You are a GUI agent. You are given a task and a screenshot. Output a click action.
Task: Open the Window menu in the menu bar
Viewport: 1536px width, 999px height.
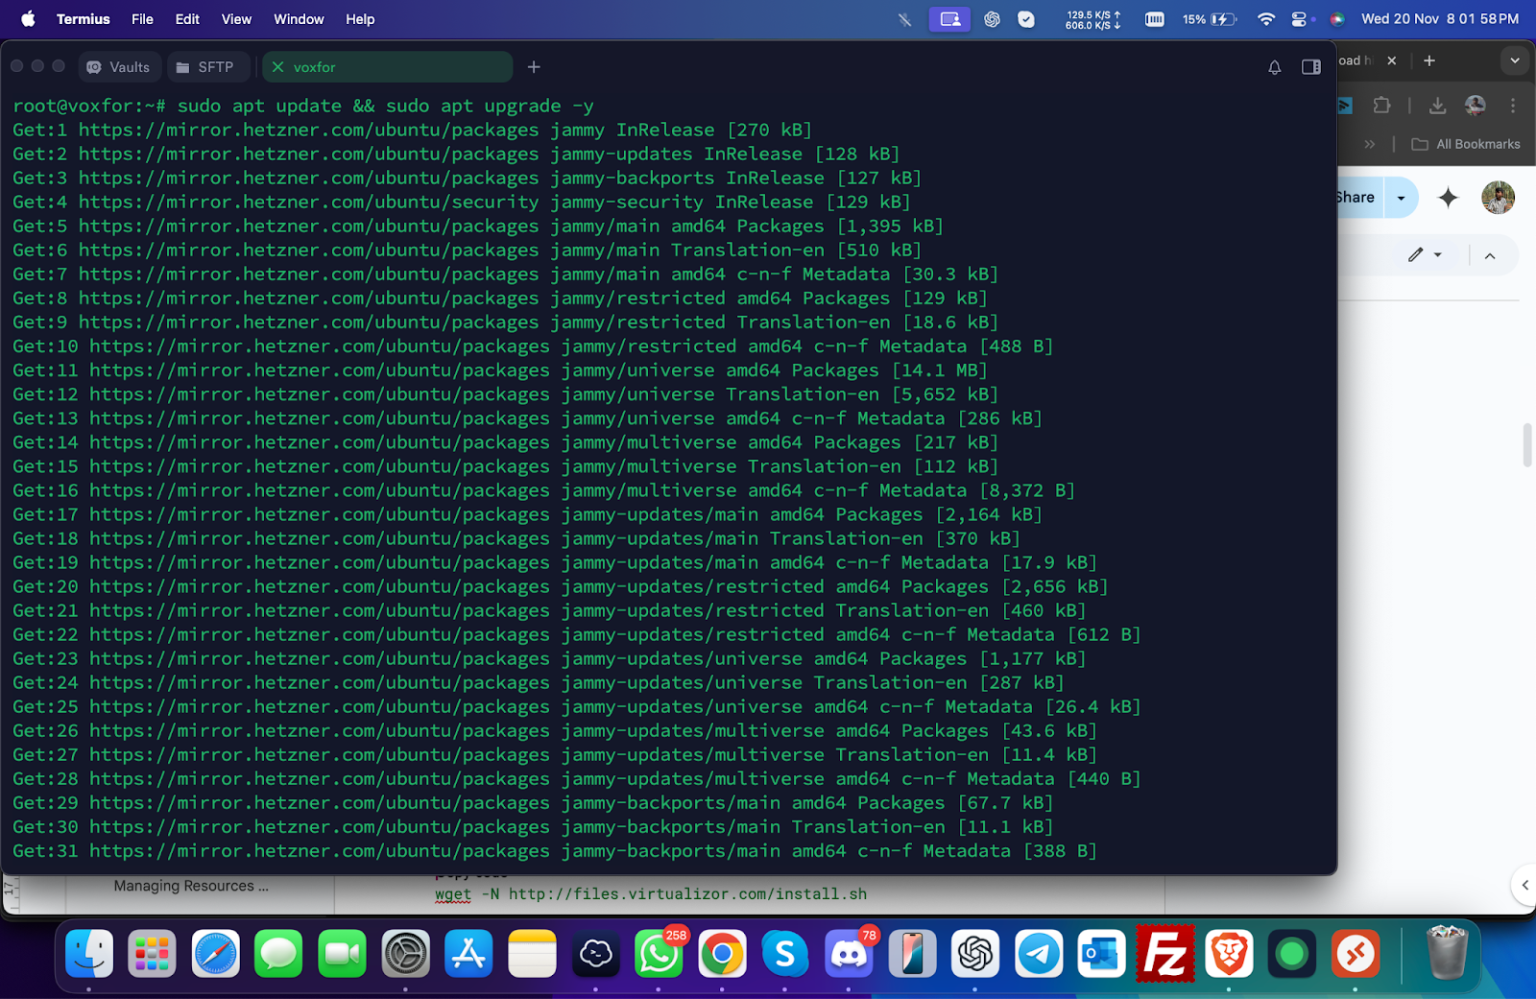tap(298, 19)
